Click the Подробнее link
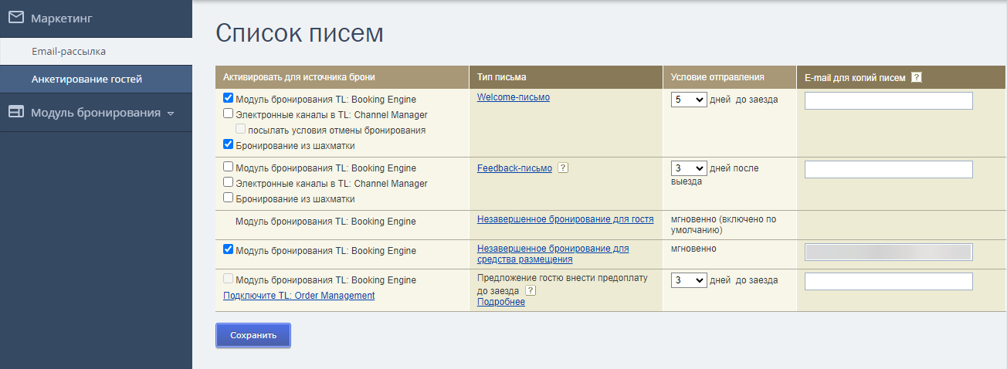The height and width of the screenshot is (369, 1007). [501, 302]
